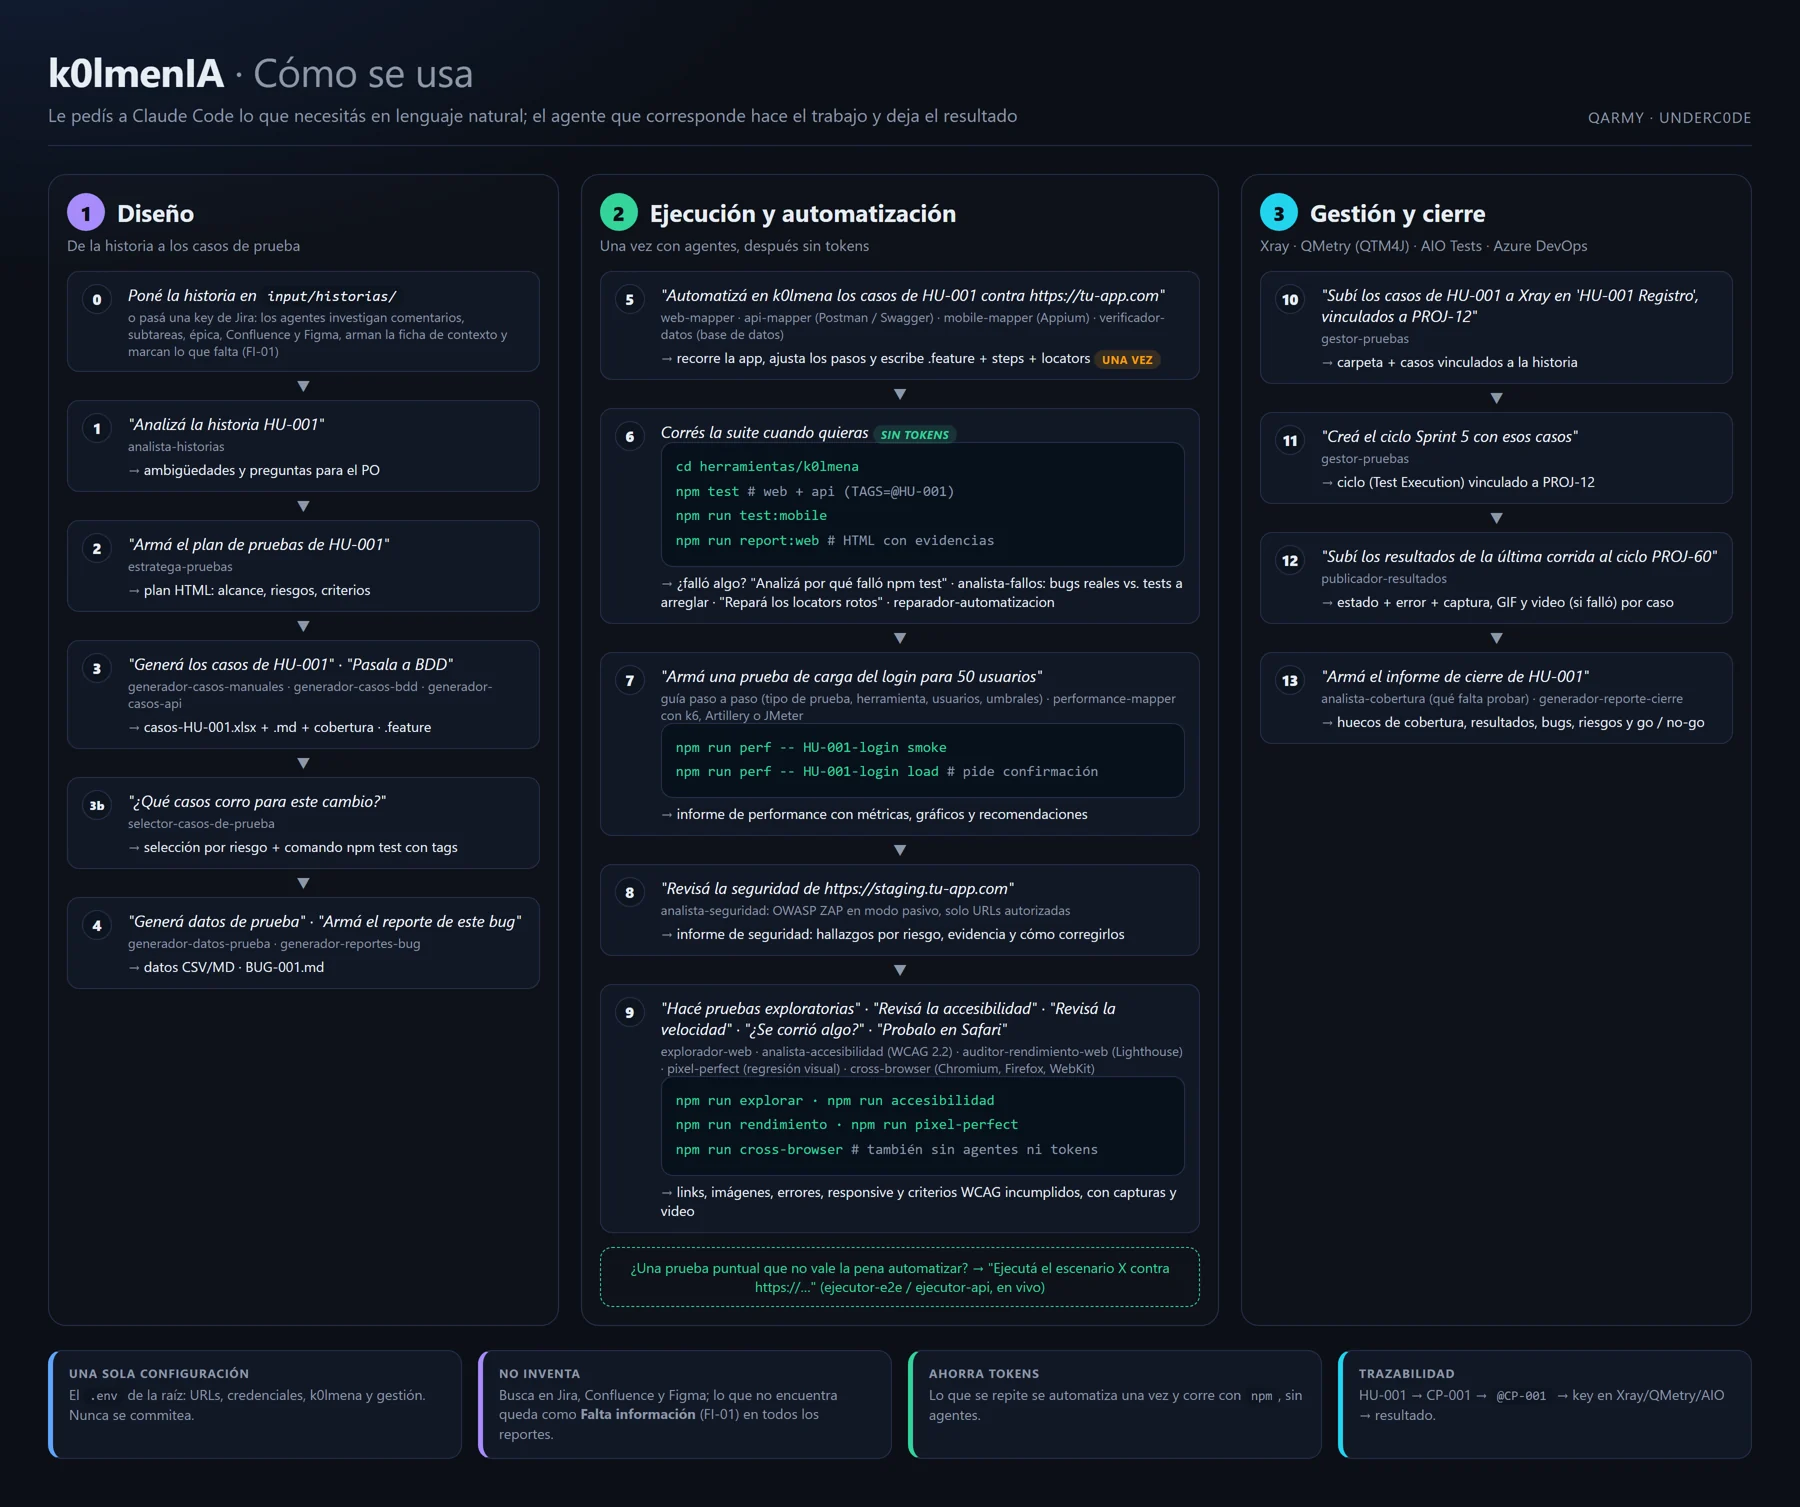
Task: Click the "publicador-resultados" agent name
Action: coord(1384,579)
